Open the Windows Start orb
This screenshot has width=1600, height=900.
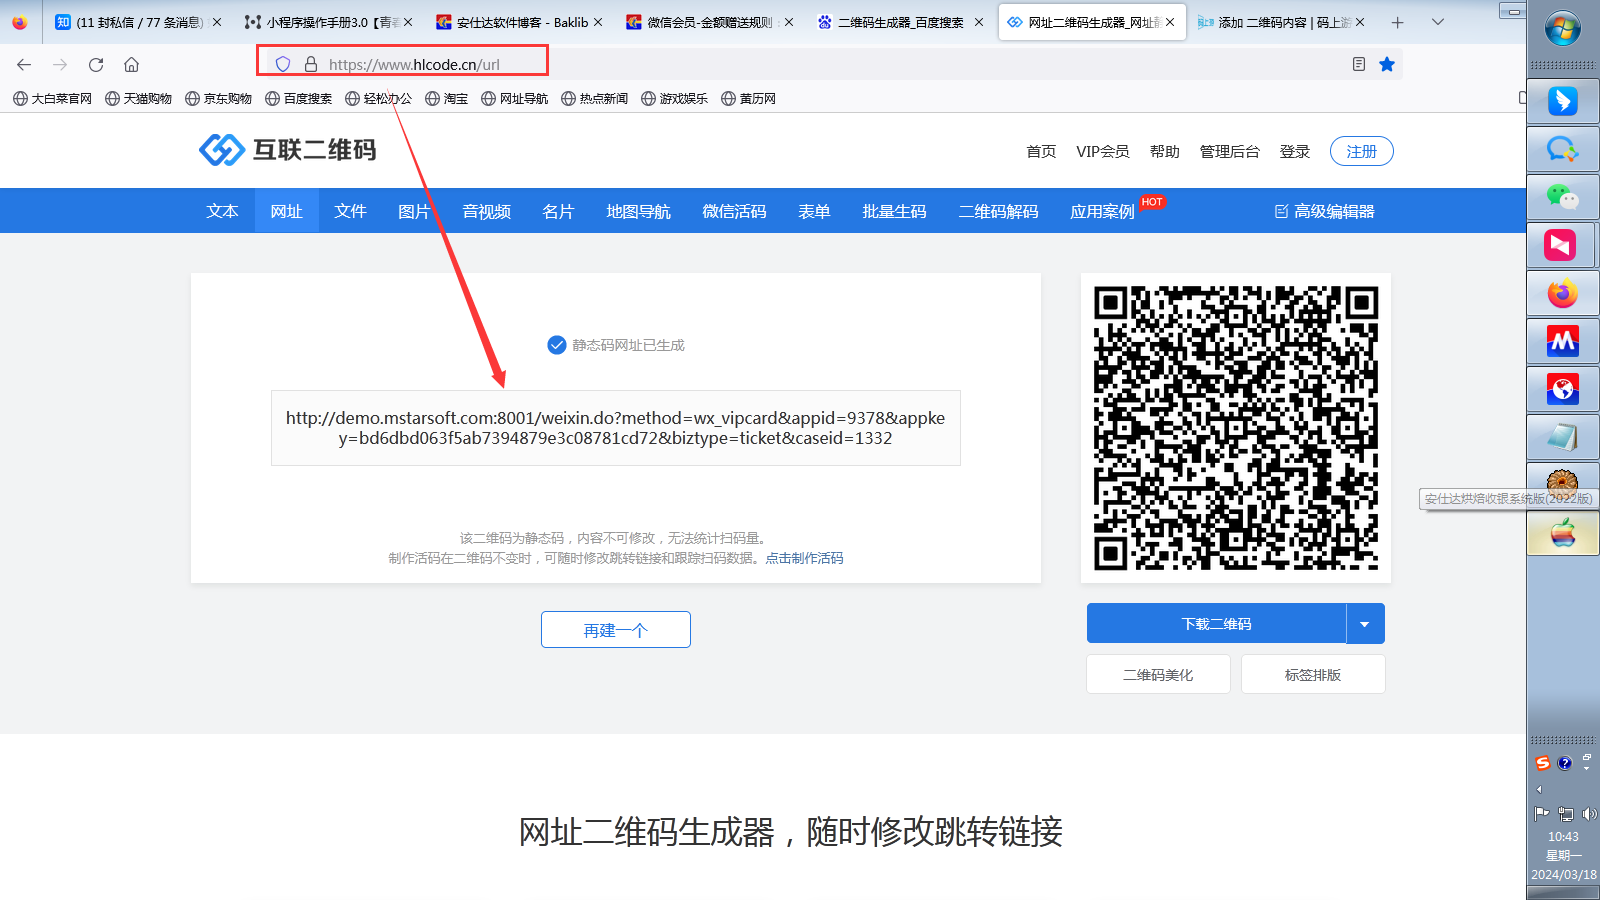[x=1562, y=28]
